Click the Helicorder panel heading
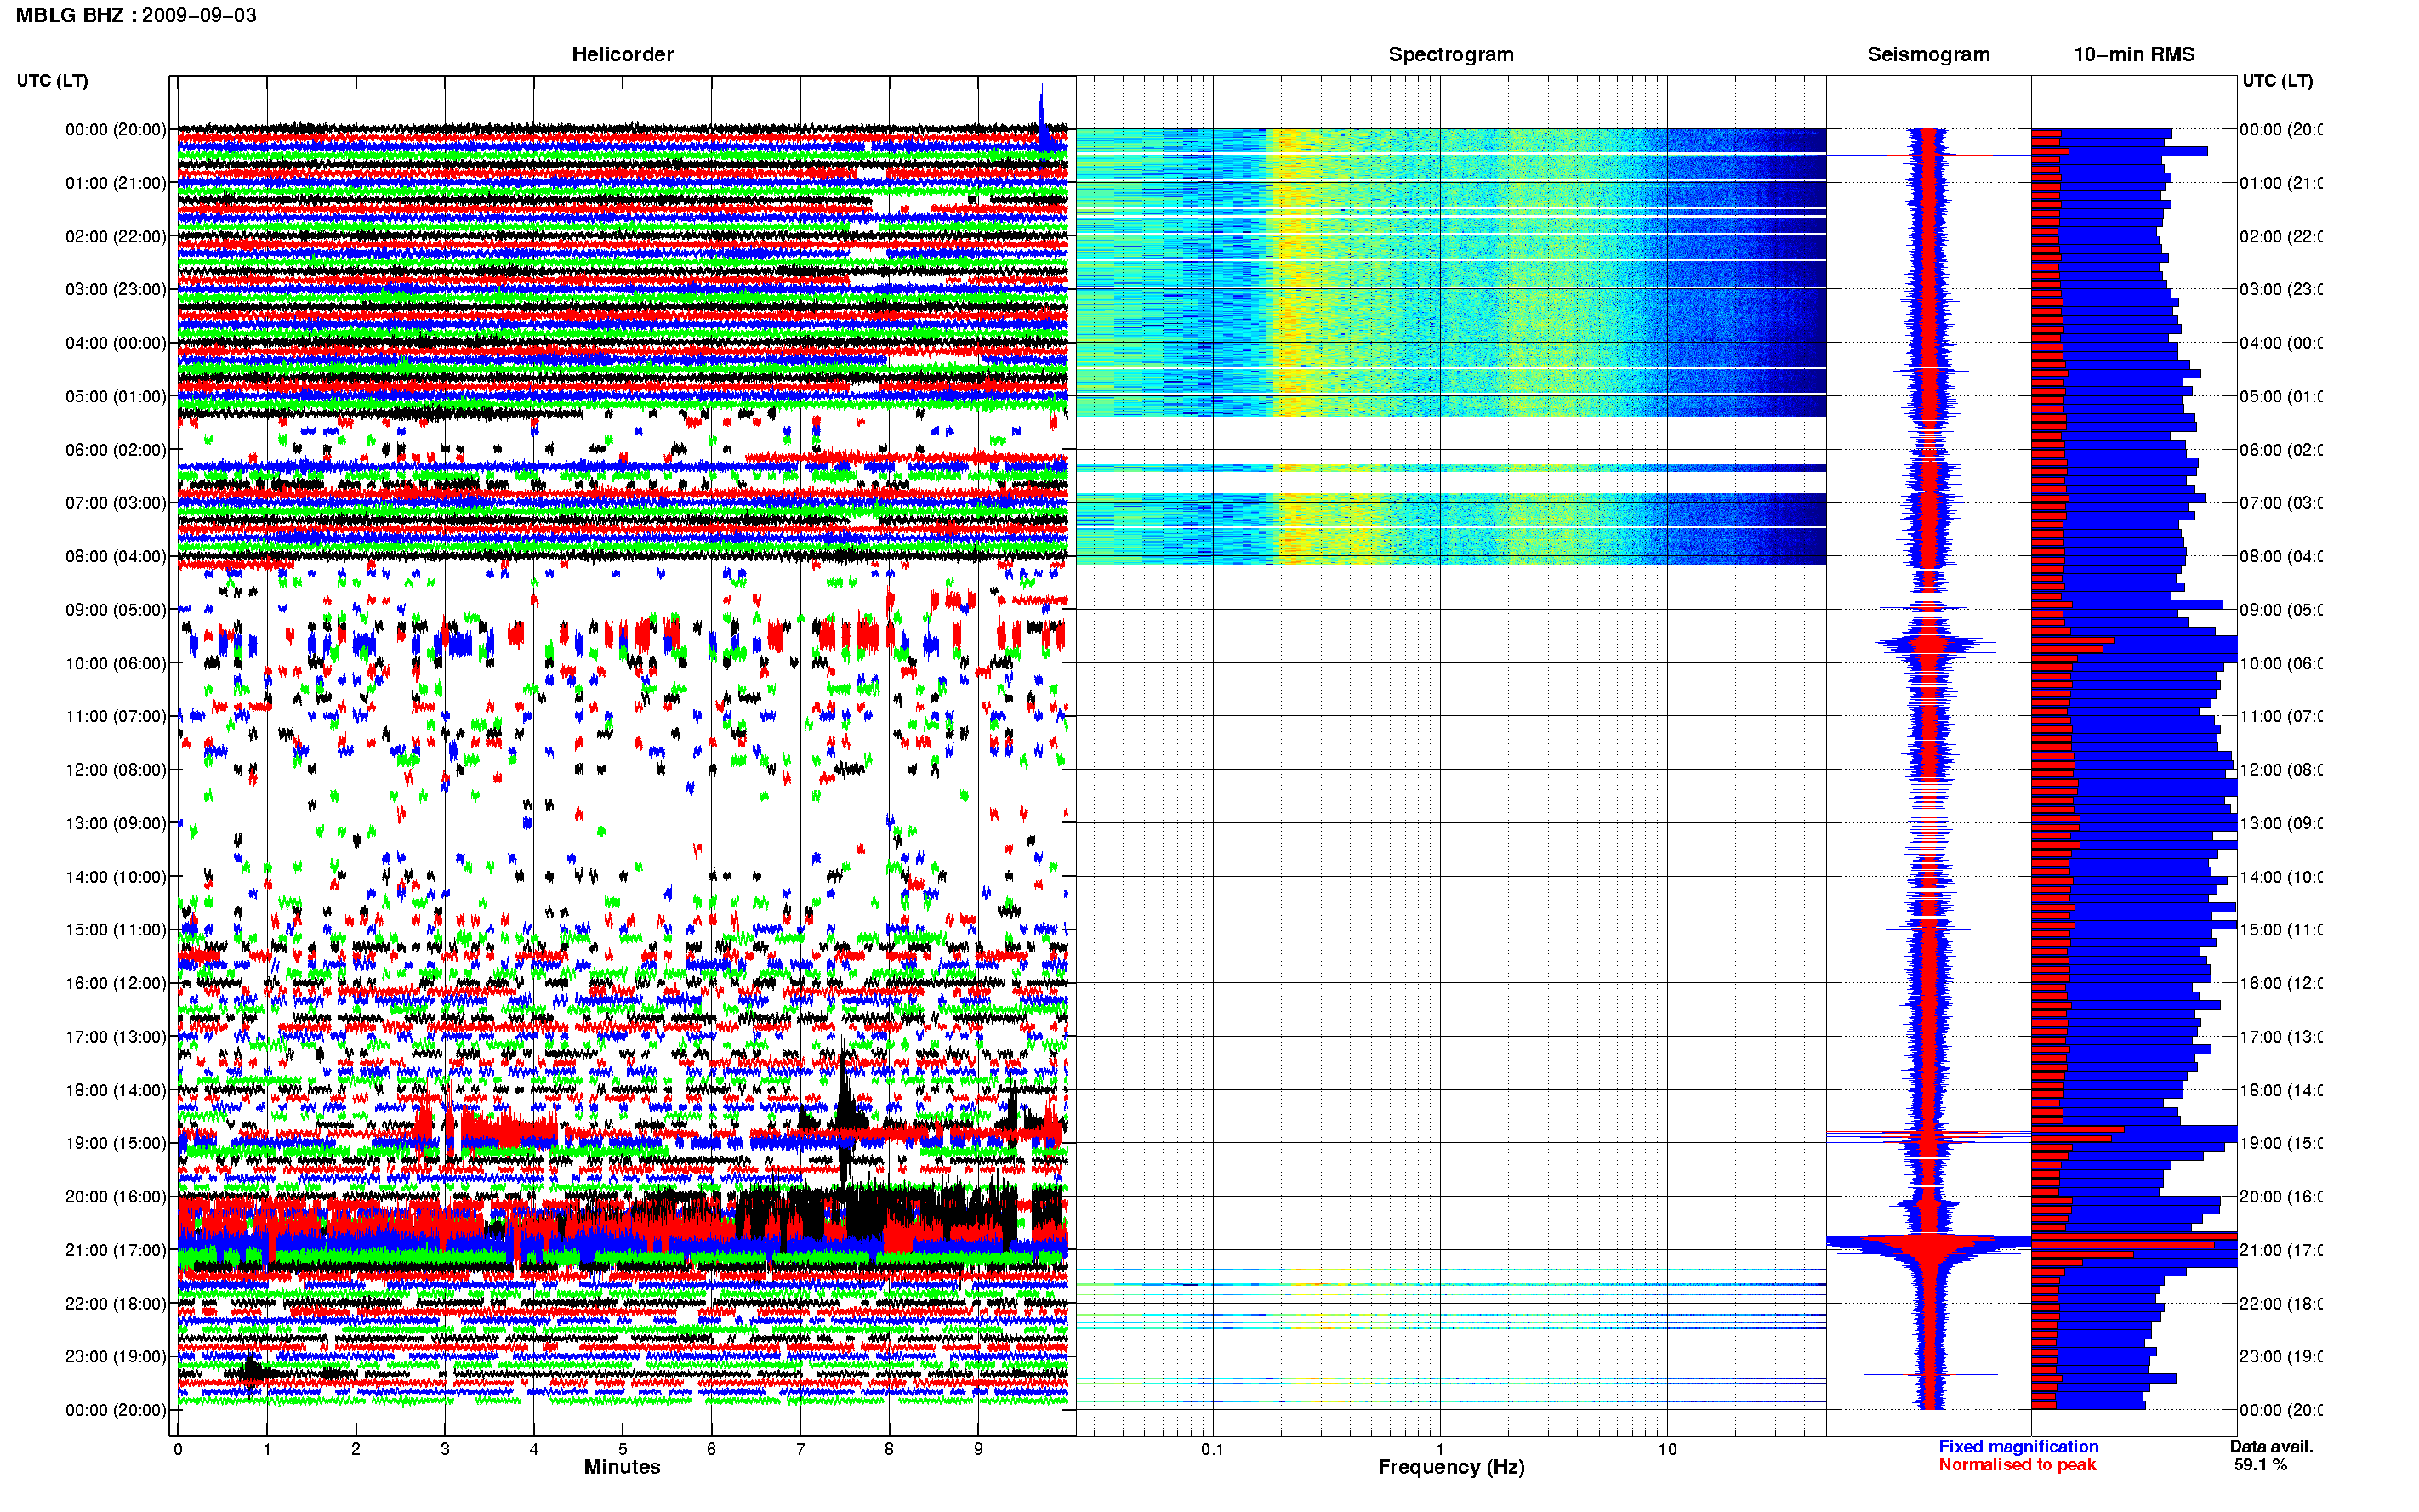The width and height of the screenshot is (2419, 1512). click(622, 54)
